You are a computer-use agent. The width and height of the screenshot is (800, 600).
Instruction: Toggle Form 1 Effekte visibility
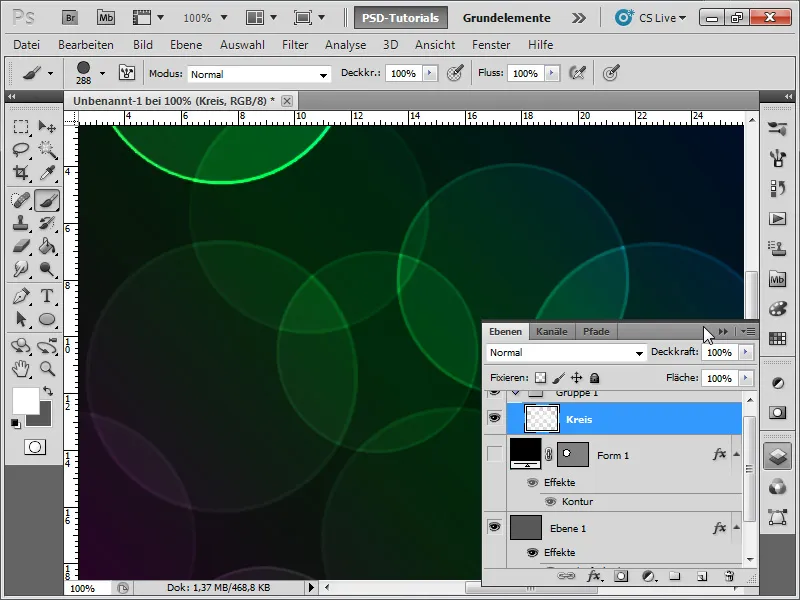532,482
